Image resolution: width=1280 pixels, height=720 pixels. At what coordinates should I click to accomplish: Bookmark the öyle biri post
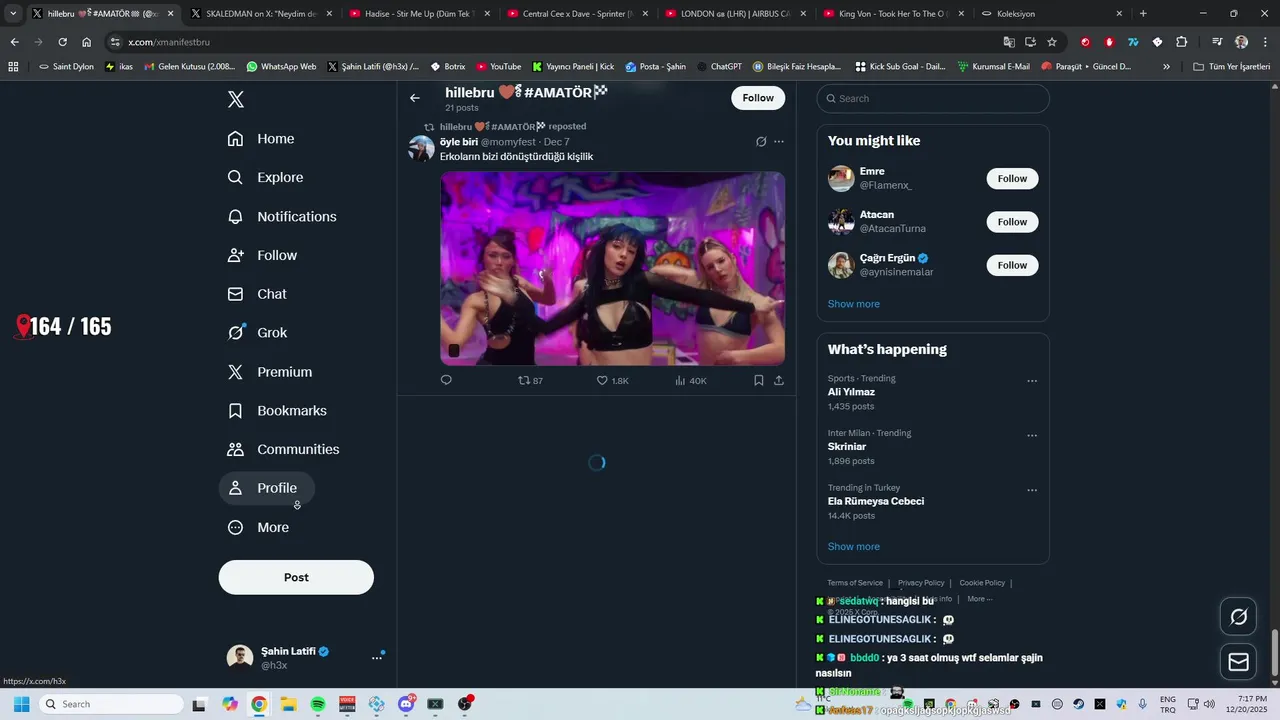pos(759,380)
